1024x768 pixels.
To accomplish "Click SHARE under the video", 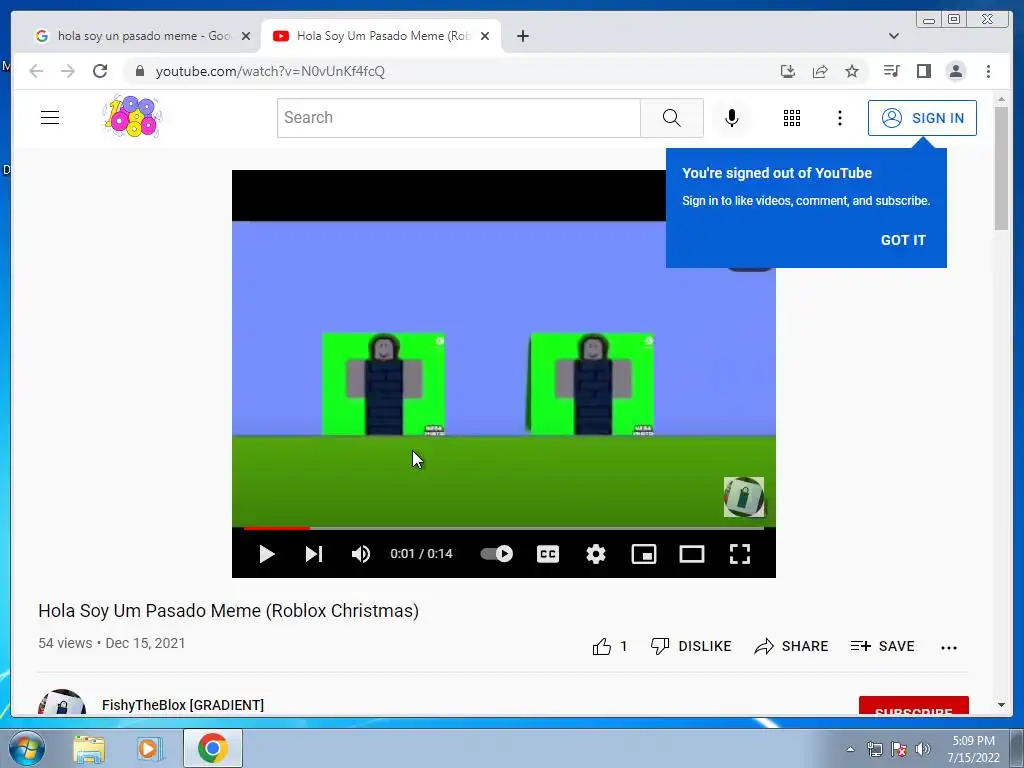I will (791, 646).
